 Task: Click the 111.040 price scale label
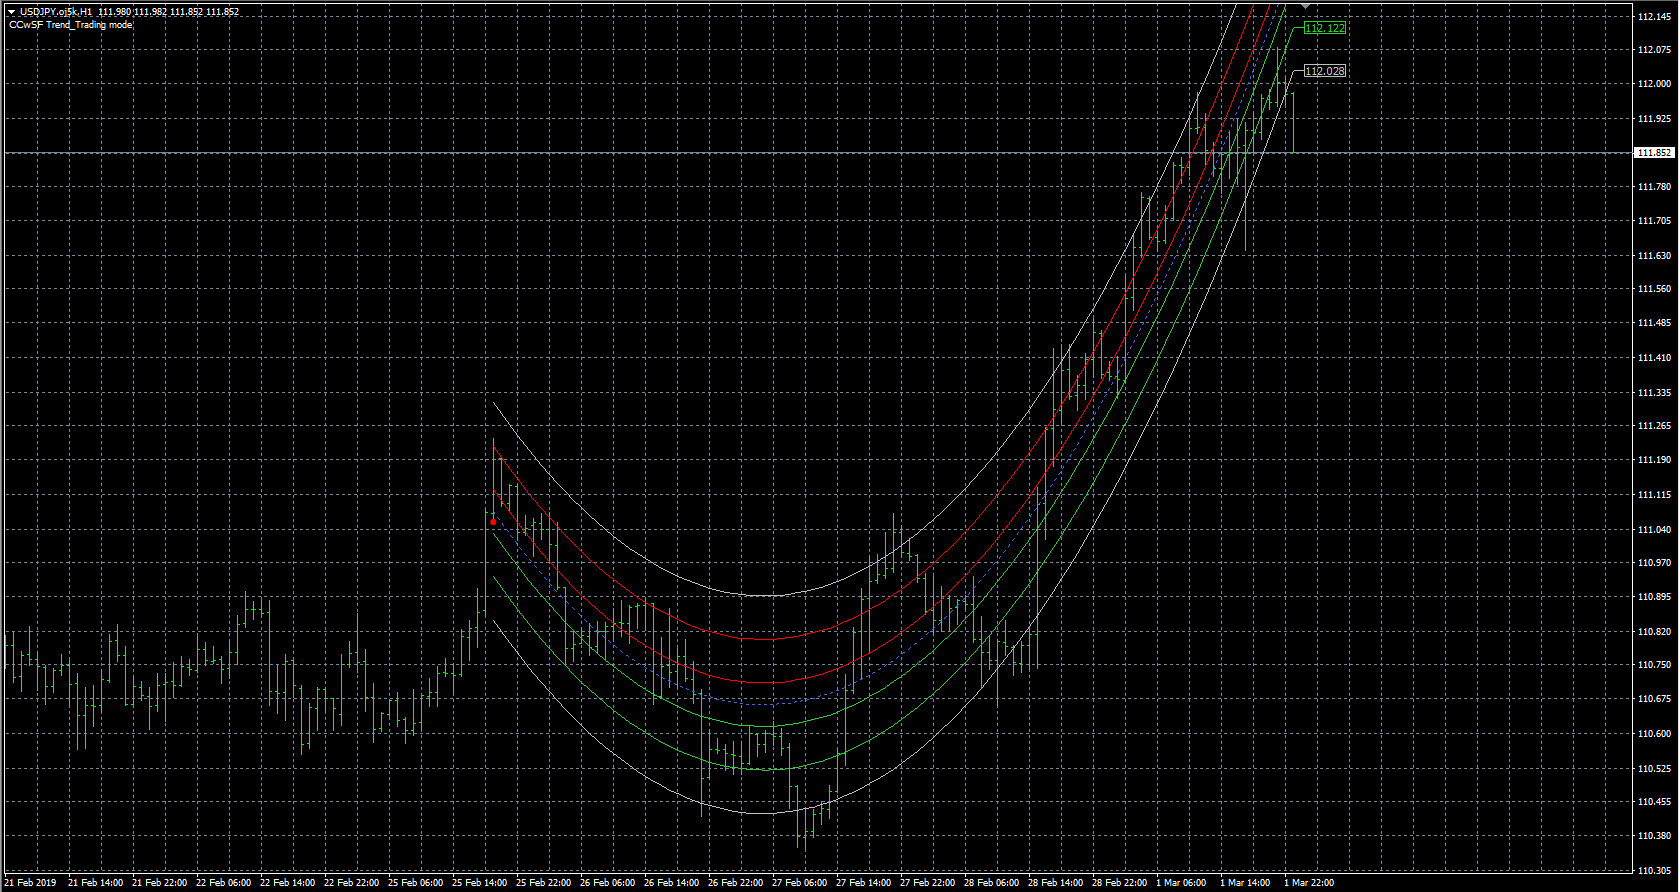[x=1655, y=530]
